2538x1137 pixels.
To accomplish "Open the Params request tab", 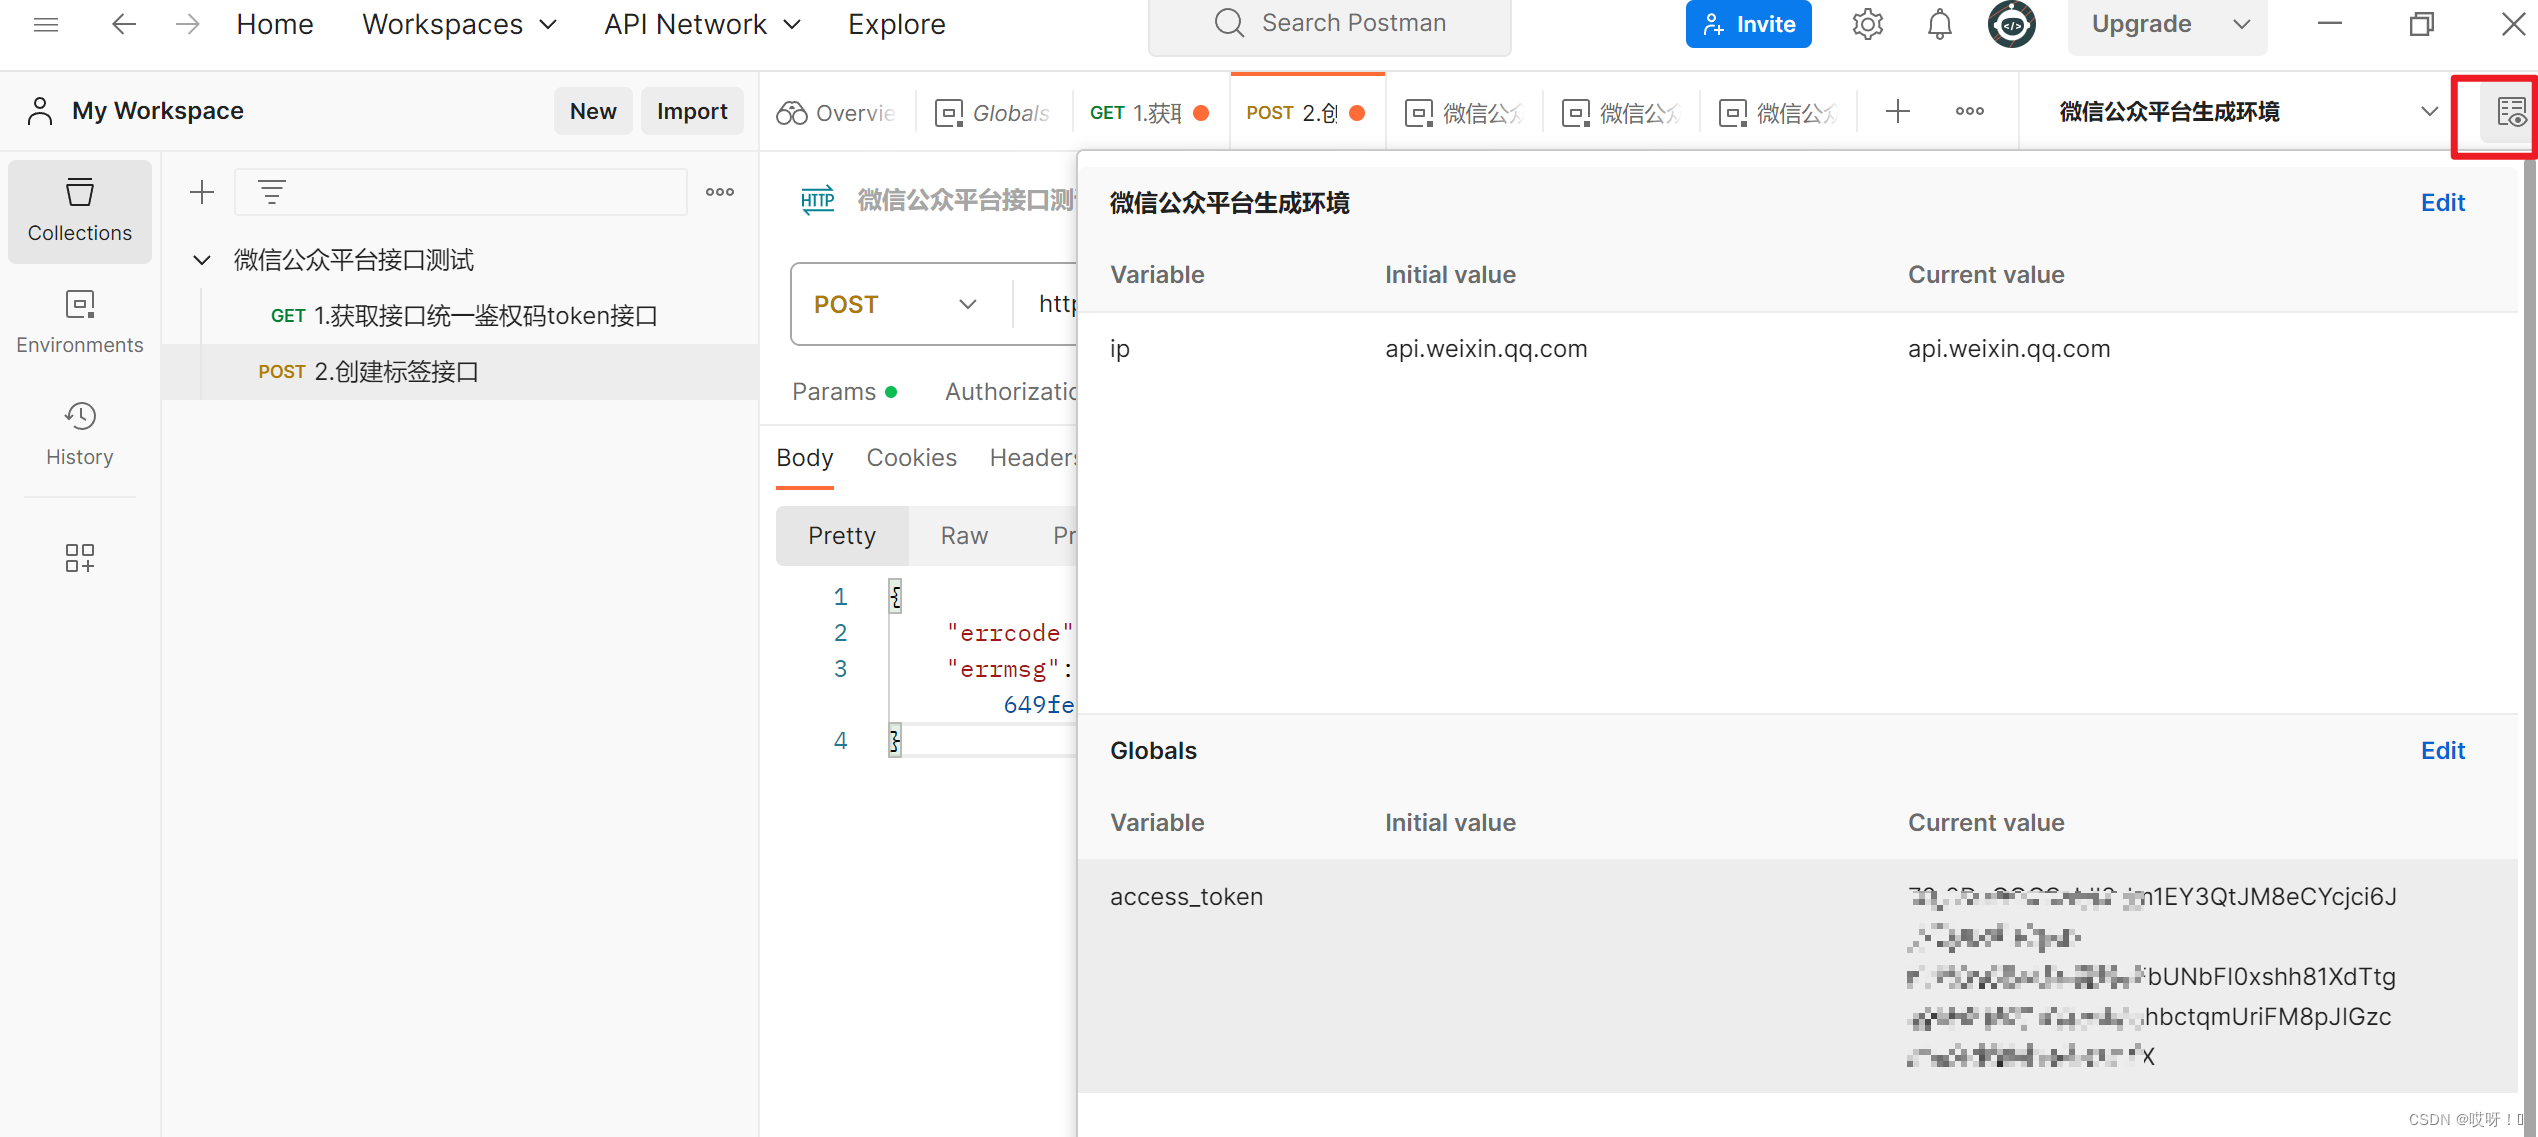I will click(844, 392).
